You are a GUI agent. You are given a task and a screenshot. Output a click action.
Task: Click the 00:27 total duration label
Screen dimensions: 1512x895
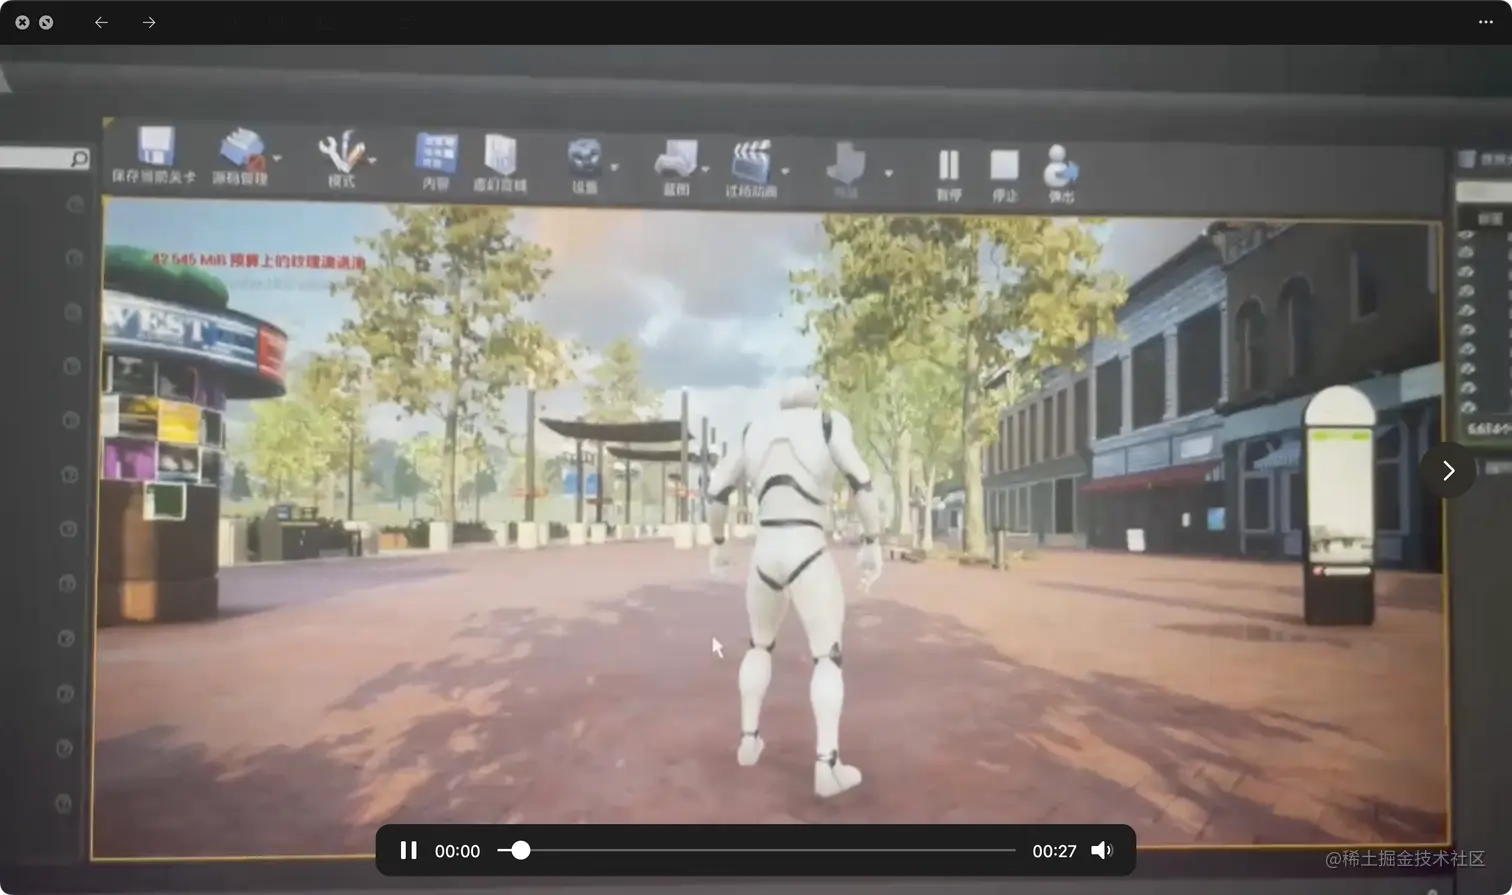[1054, 851]
